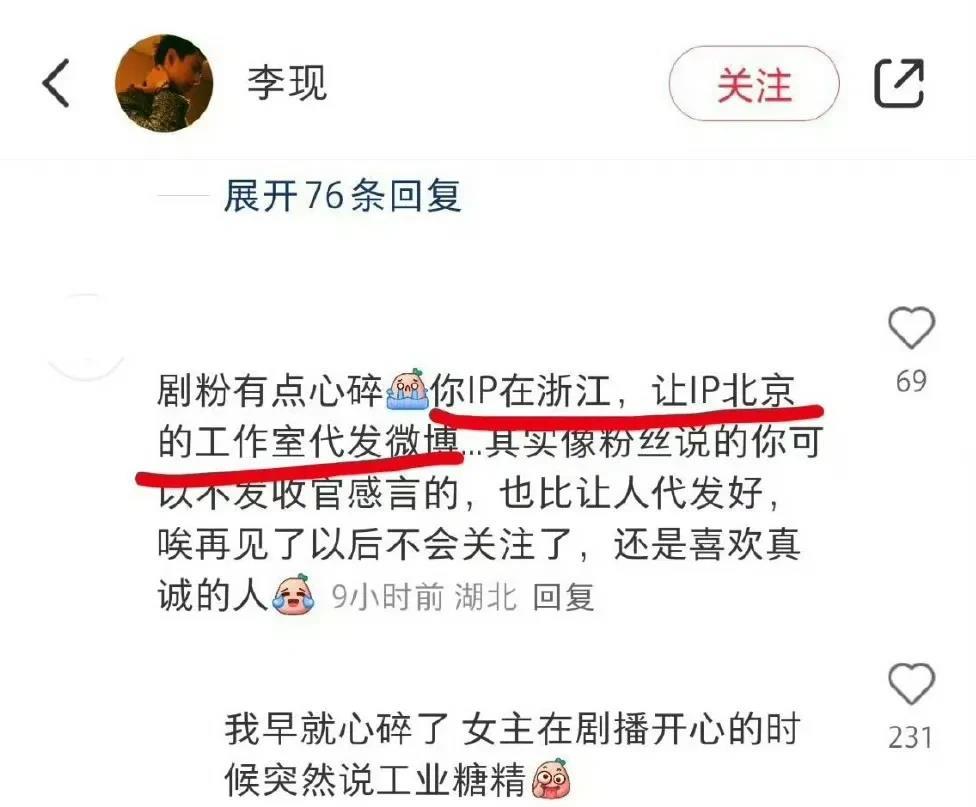Screen dimensions: 976x807
Task: Go back using the left arrow icon
Action: (x=56, y=83)
